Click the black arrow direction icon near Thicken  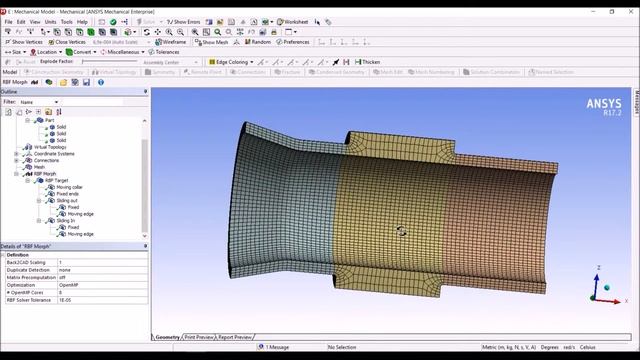click(336, 62)
